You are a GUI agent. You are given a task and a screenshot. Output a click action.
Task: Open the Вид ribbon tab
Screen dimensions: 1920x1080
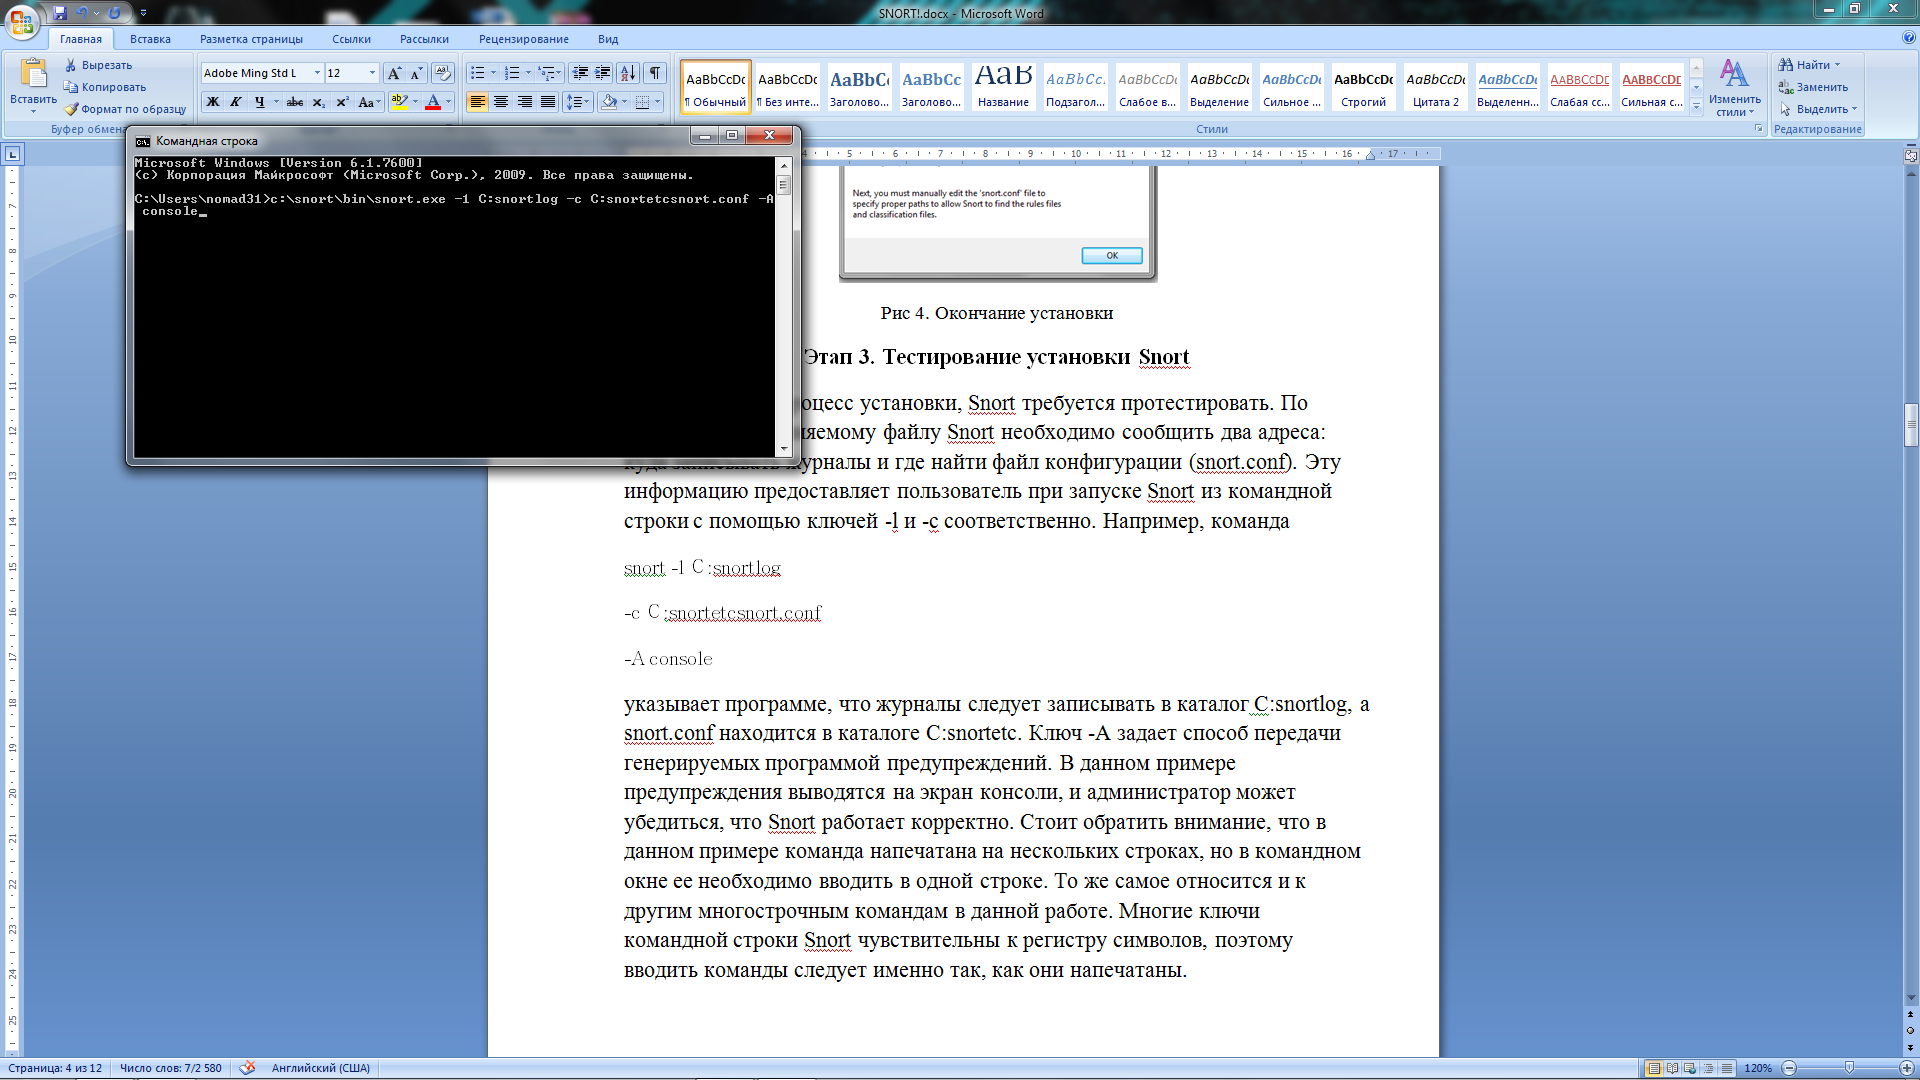click(608, 39)
